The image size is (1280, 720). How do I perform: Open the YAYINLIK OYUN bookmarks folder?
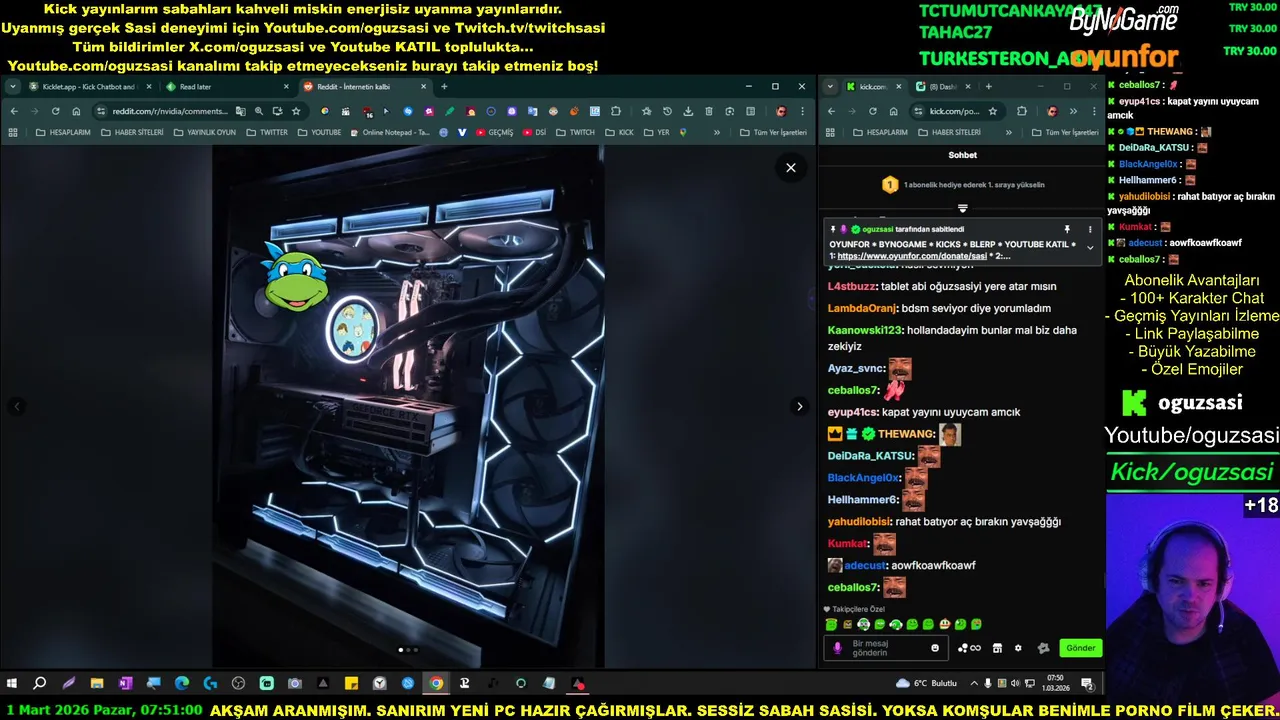tap(205, 132)
